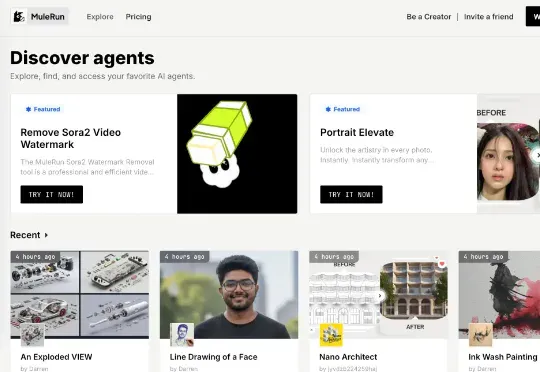Open An Exploded VIEW agent title
Viewport: 540px width, 372px height.
[x=56, y=357]
